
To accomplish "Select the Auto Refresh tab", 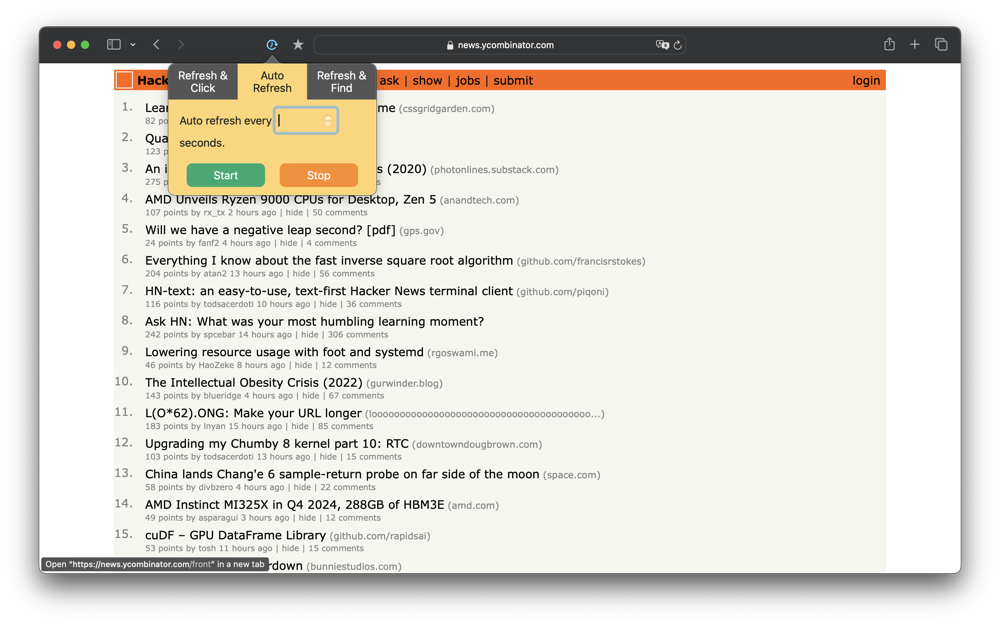I will point(272,82).
